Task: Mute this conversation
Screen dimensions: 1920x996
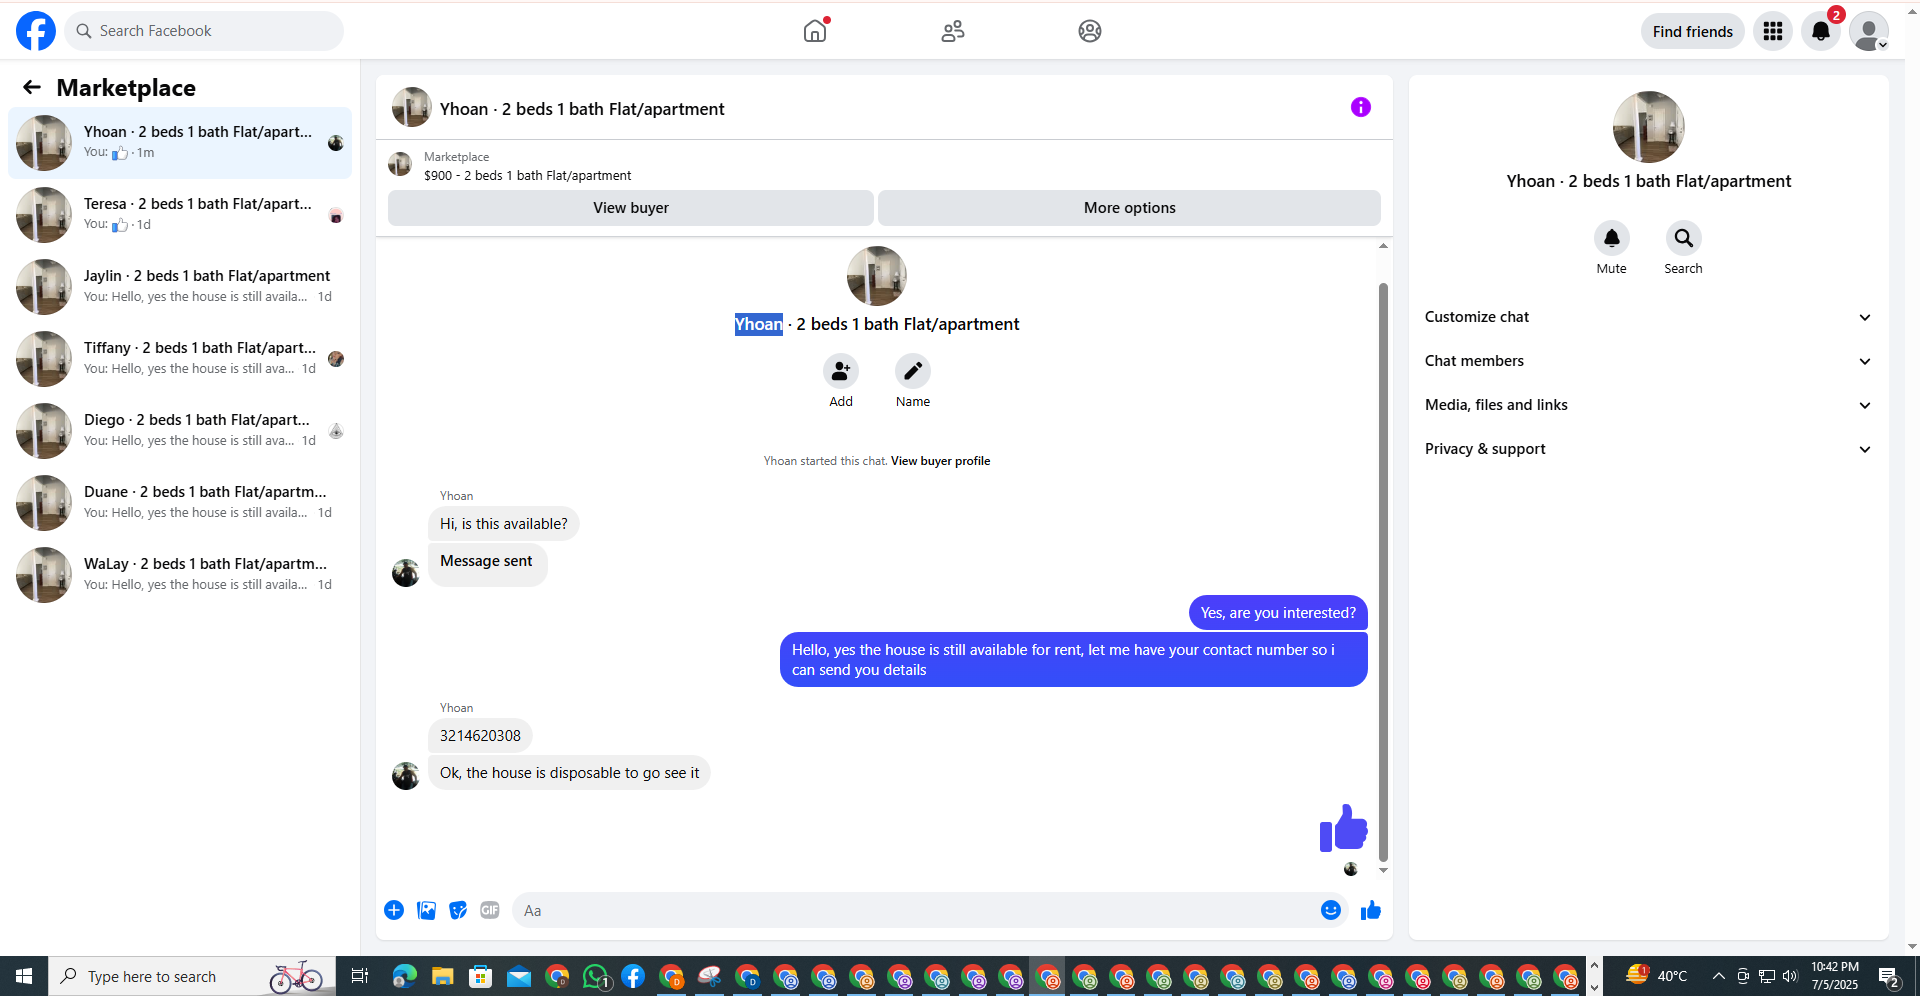Action: point(1612,238)
